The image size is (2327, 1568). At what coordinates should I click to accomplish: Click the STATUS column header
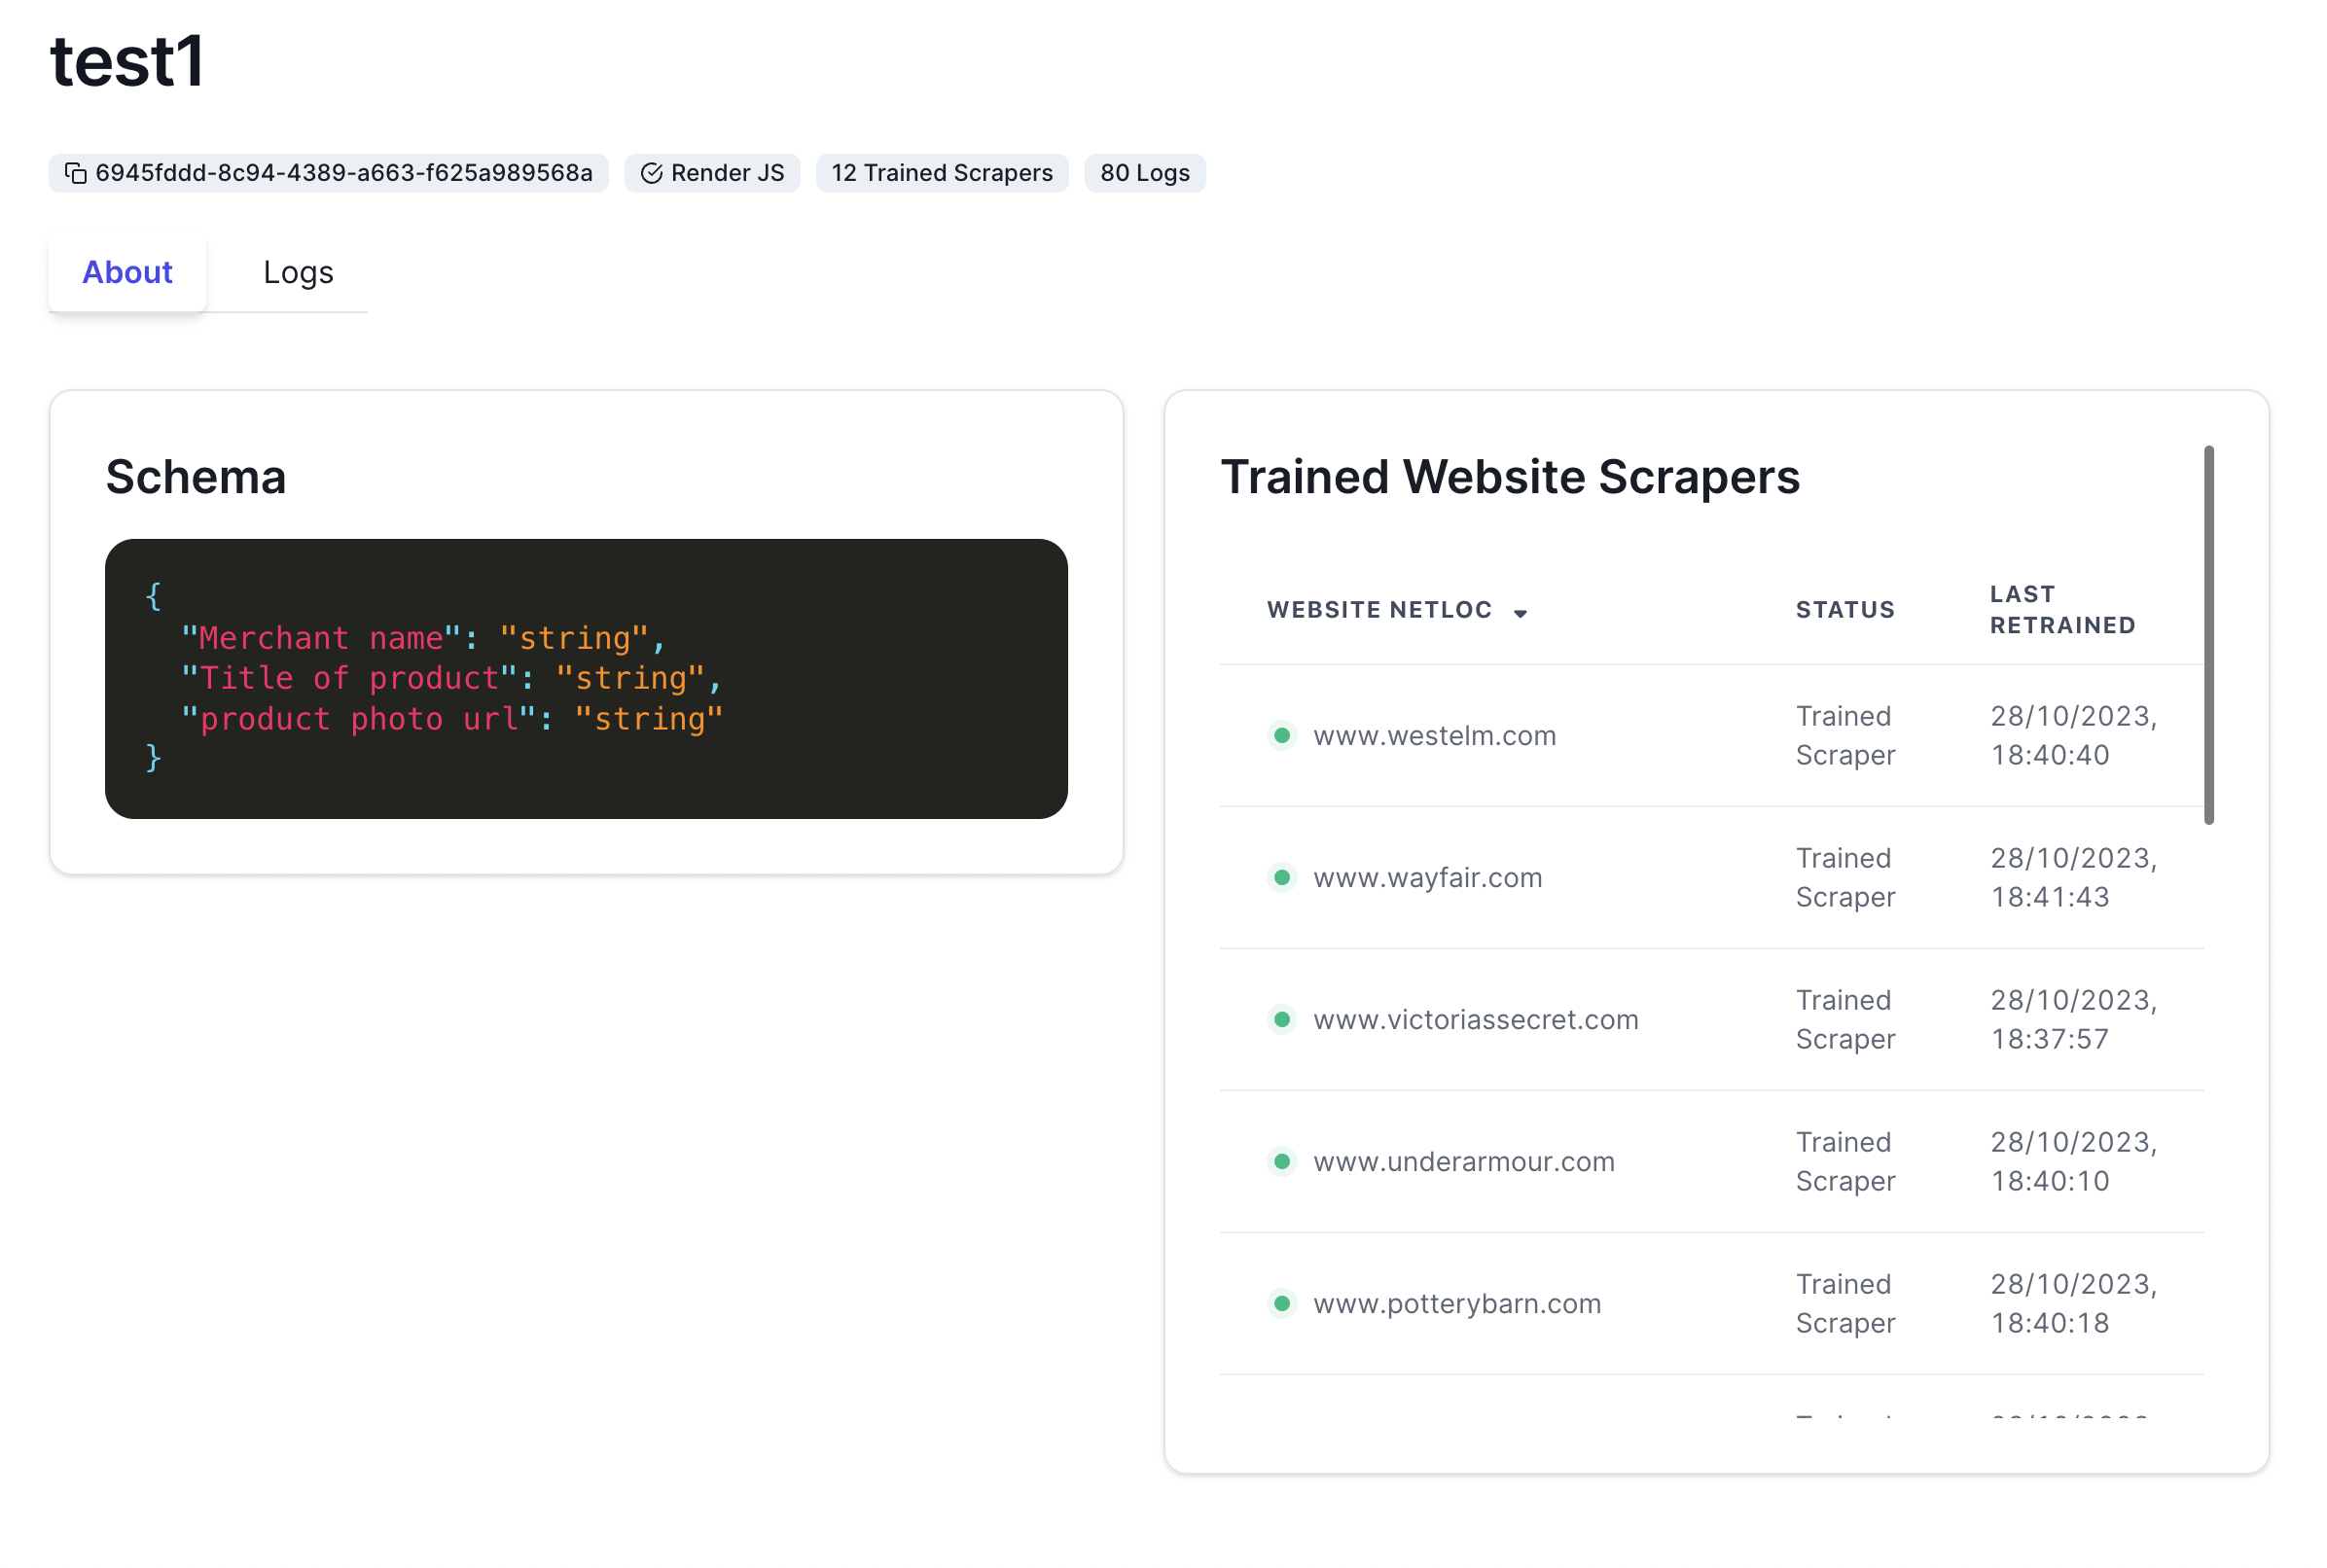pos(1845,610)
